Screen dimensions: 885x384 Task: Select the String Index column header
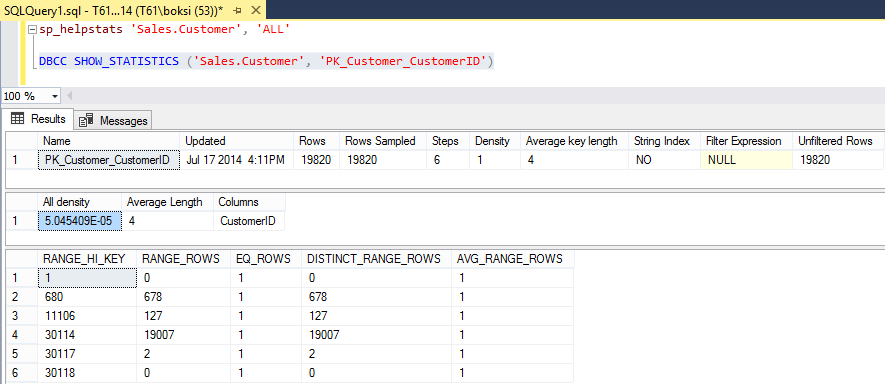[x=664, y=141]
